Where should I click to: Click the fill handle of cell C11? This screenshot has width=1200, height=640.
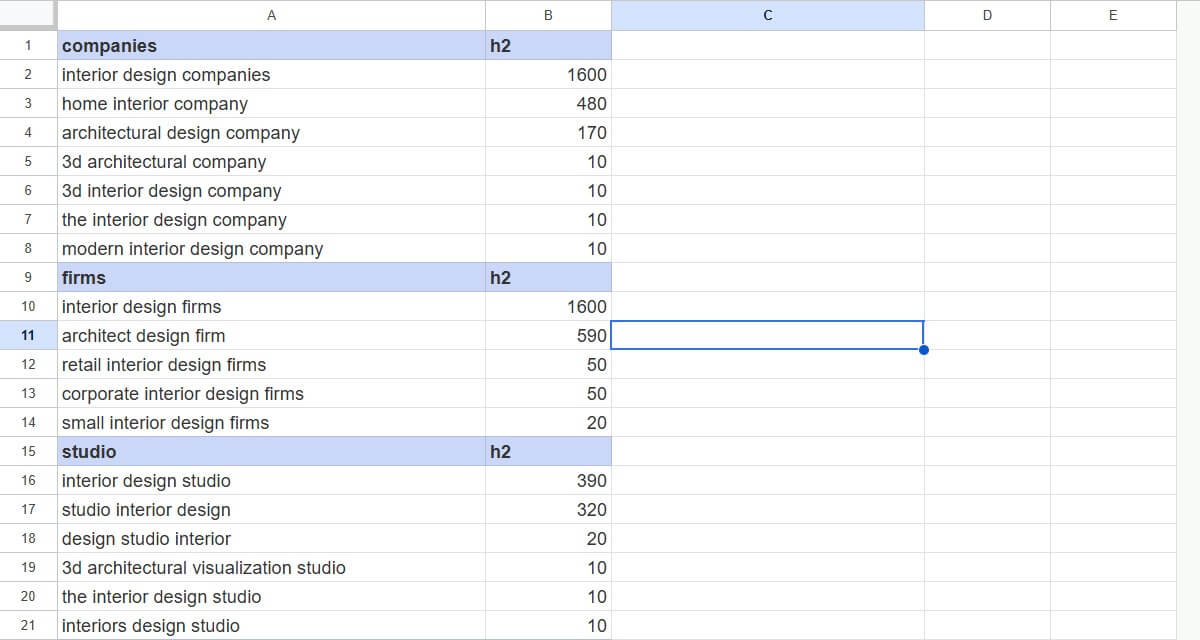[x=924, y=350]
